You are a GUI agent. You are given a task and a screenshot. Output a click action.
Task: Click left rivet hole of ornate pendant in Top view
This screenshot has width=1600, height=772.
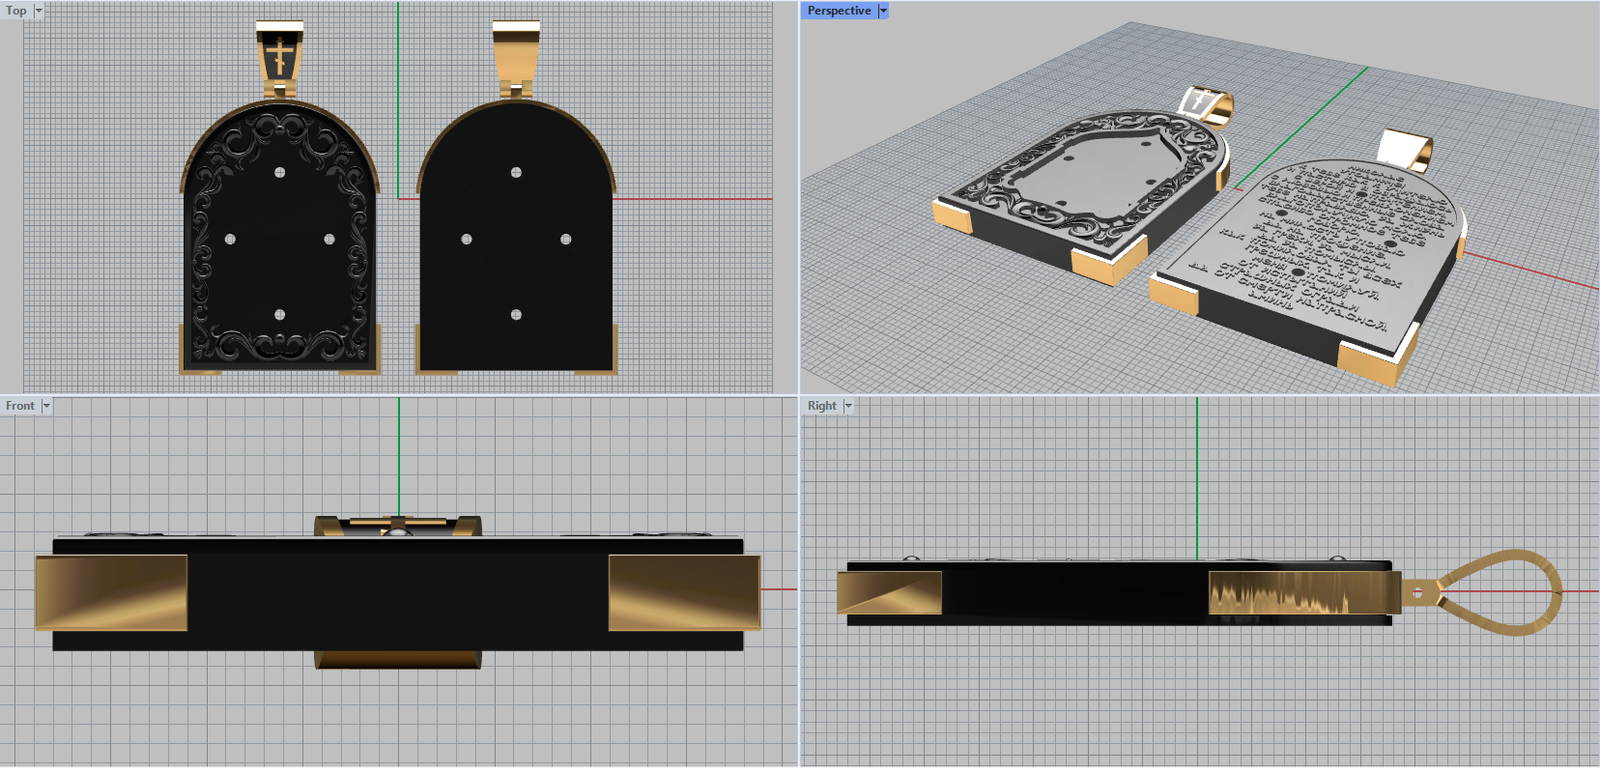(x=230, y=239)
